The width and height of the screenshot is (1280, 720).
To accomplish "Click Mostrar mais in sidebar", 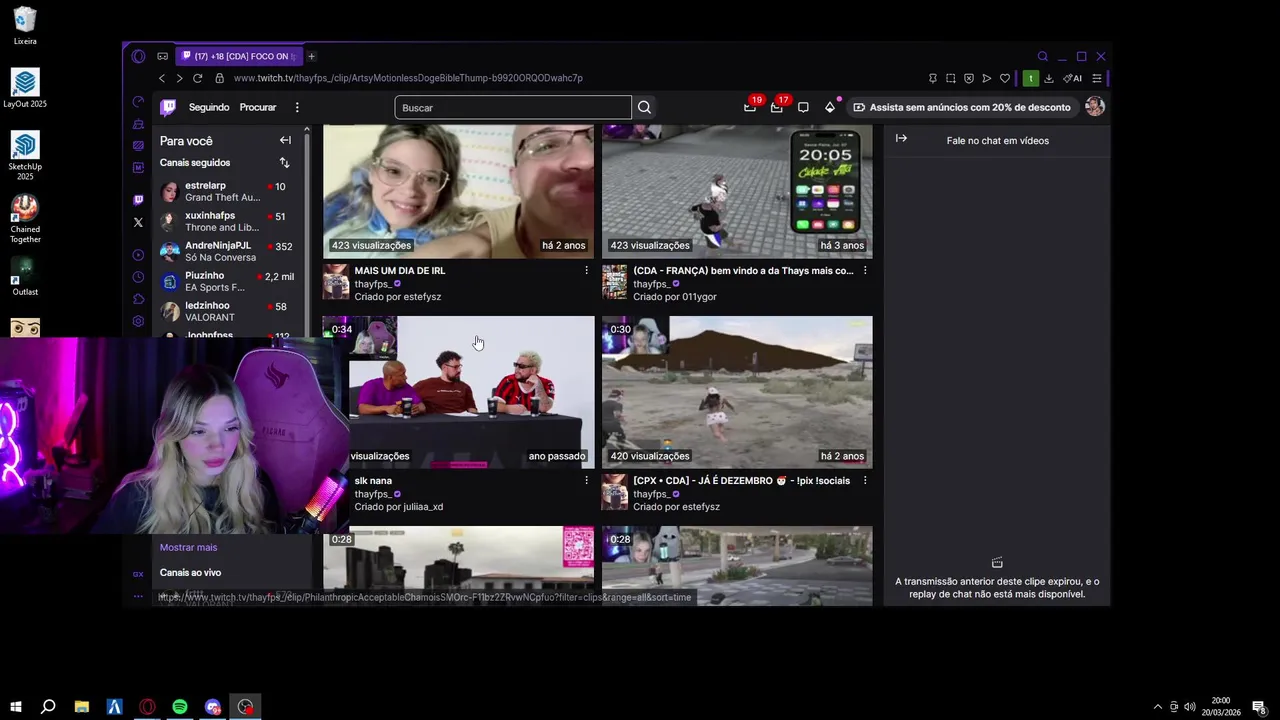I will (x=188, y=547).
